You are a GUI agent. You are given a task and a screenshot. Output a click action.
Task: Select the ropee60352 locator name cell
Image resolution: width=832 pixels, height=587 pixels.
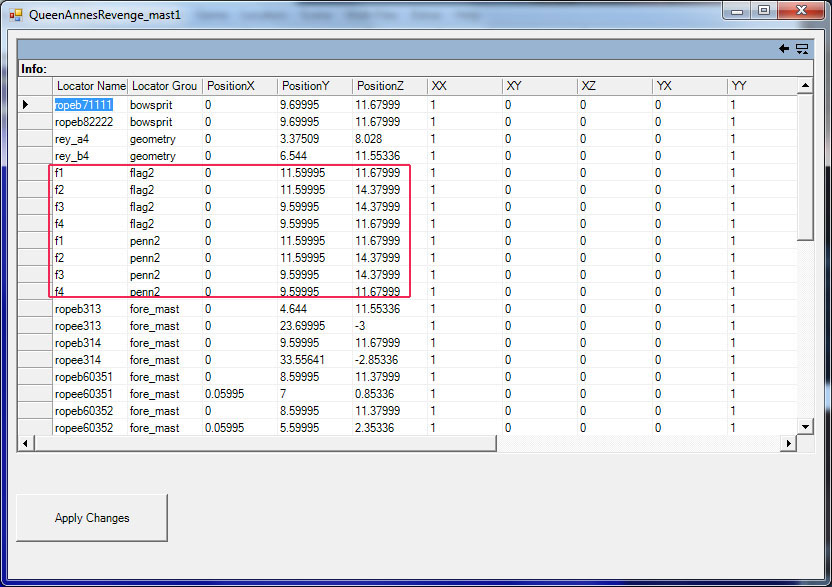(x=90, y=427)
